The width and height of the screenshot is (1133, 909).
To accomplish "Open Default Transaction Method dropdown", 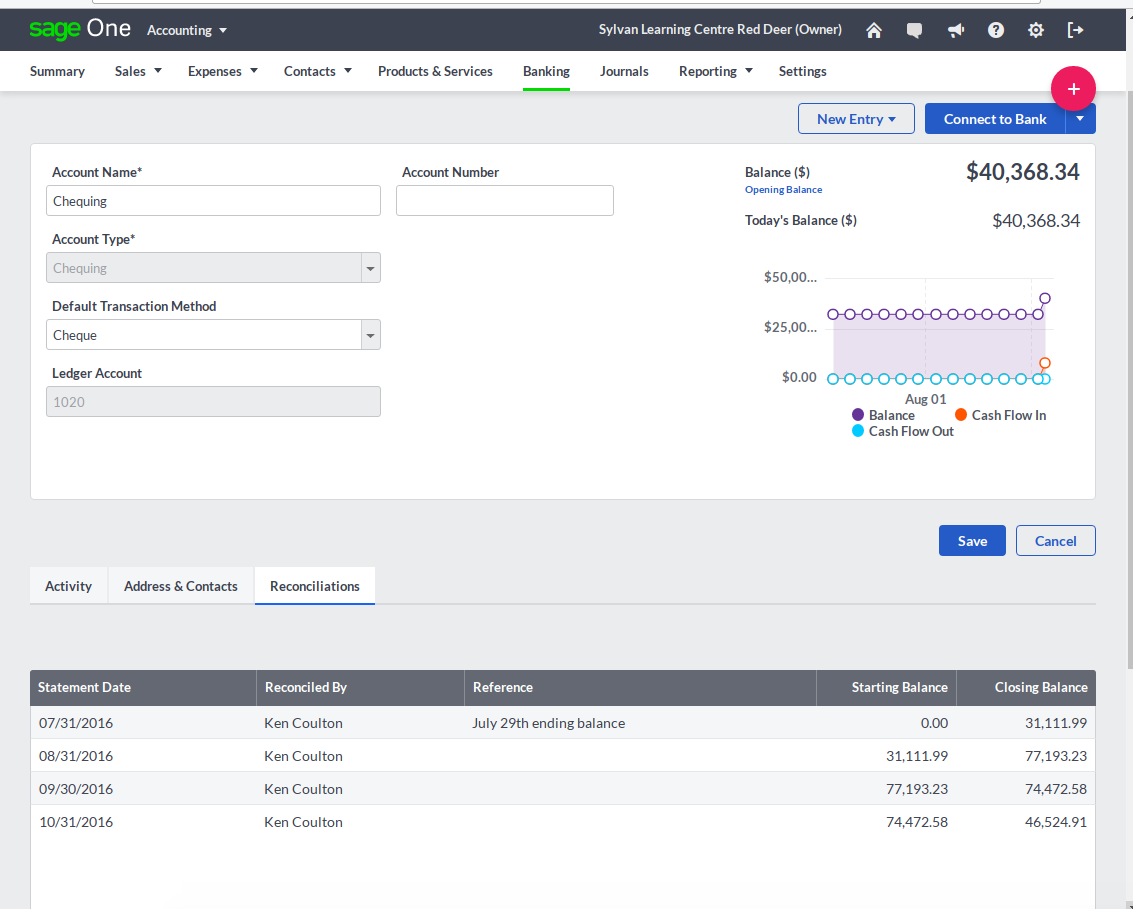I will [x=371, y=335].
